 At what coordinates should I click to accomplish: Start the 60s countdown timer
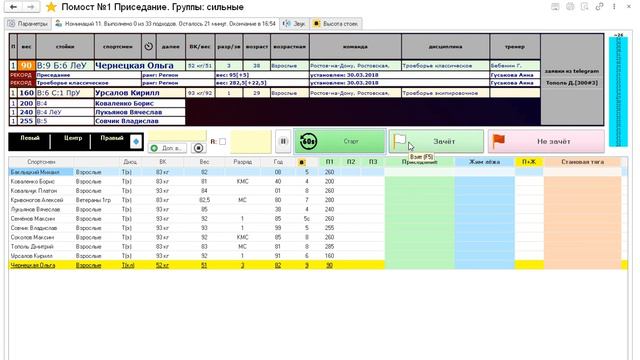340,141
